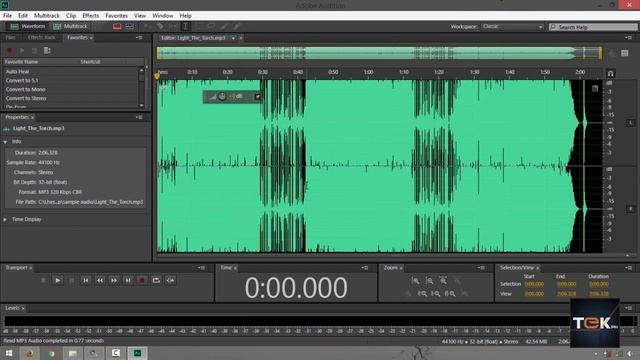Switch to Multitrack editor view
Screen dimensions: 640x360
[x=70, y=27]
